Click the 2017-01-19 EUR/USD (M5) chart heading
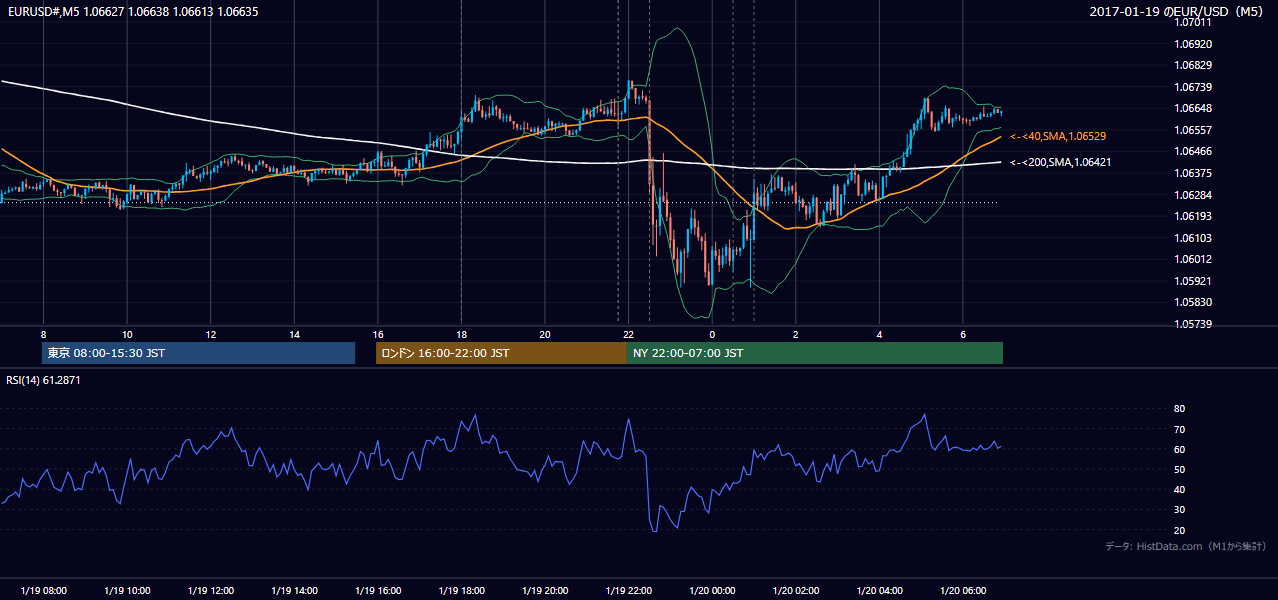Image resolution: width=1278 pixels, height=600 pixels. (1177, 11)
